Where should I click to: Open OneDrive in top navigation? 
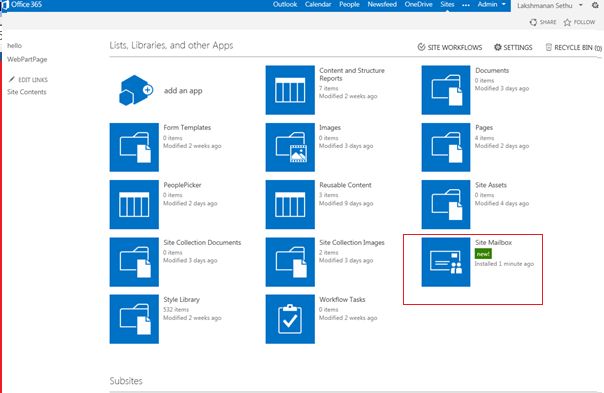click(x=418, y=4)
